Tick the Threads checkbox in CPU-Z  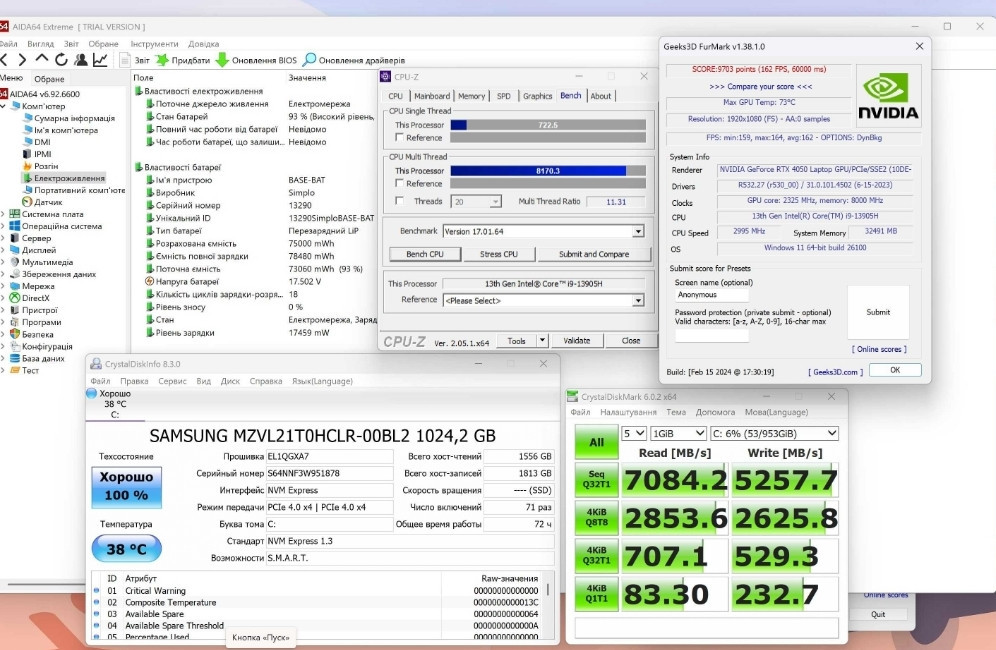point(400,201)
